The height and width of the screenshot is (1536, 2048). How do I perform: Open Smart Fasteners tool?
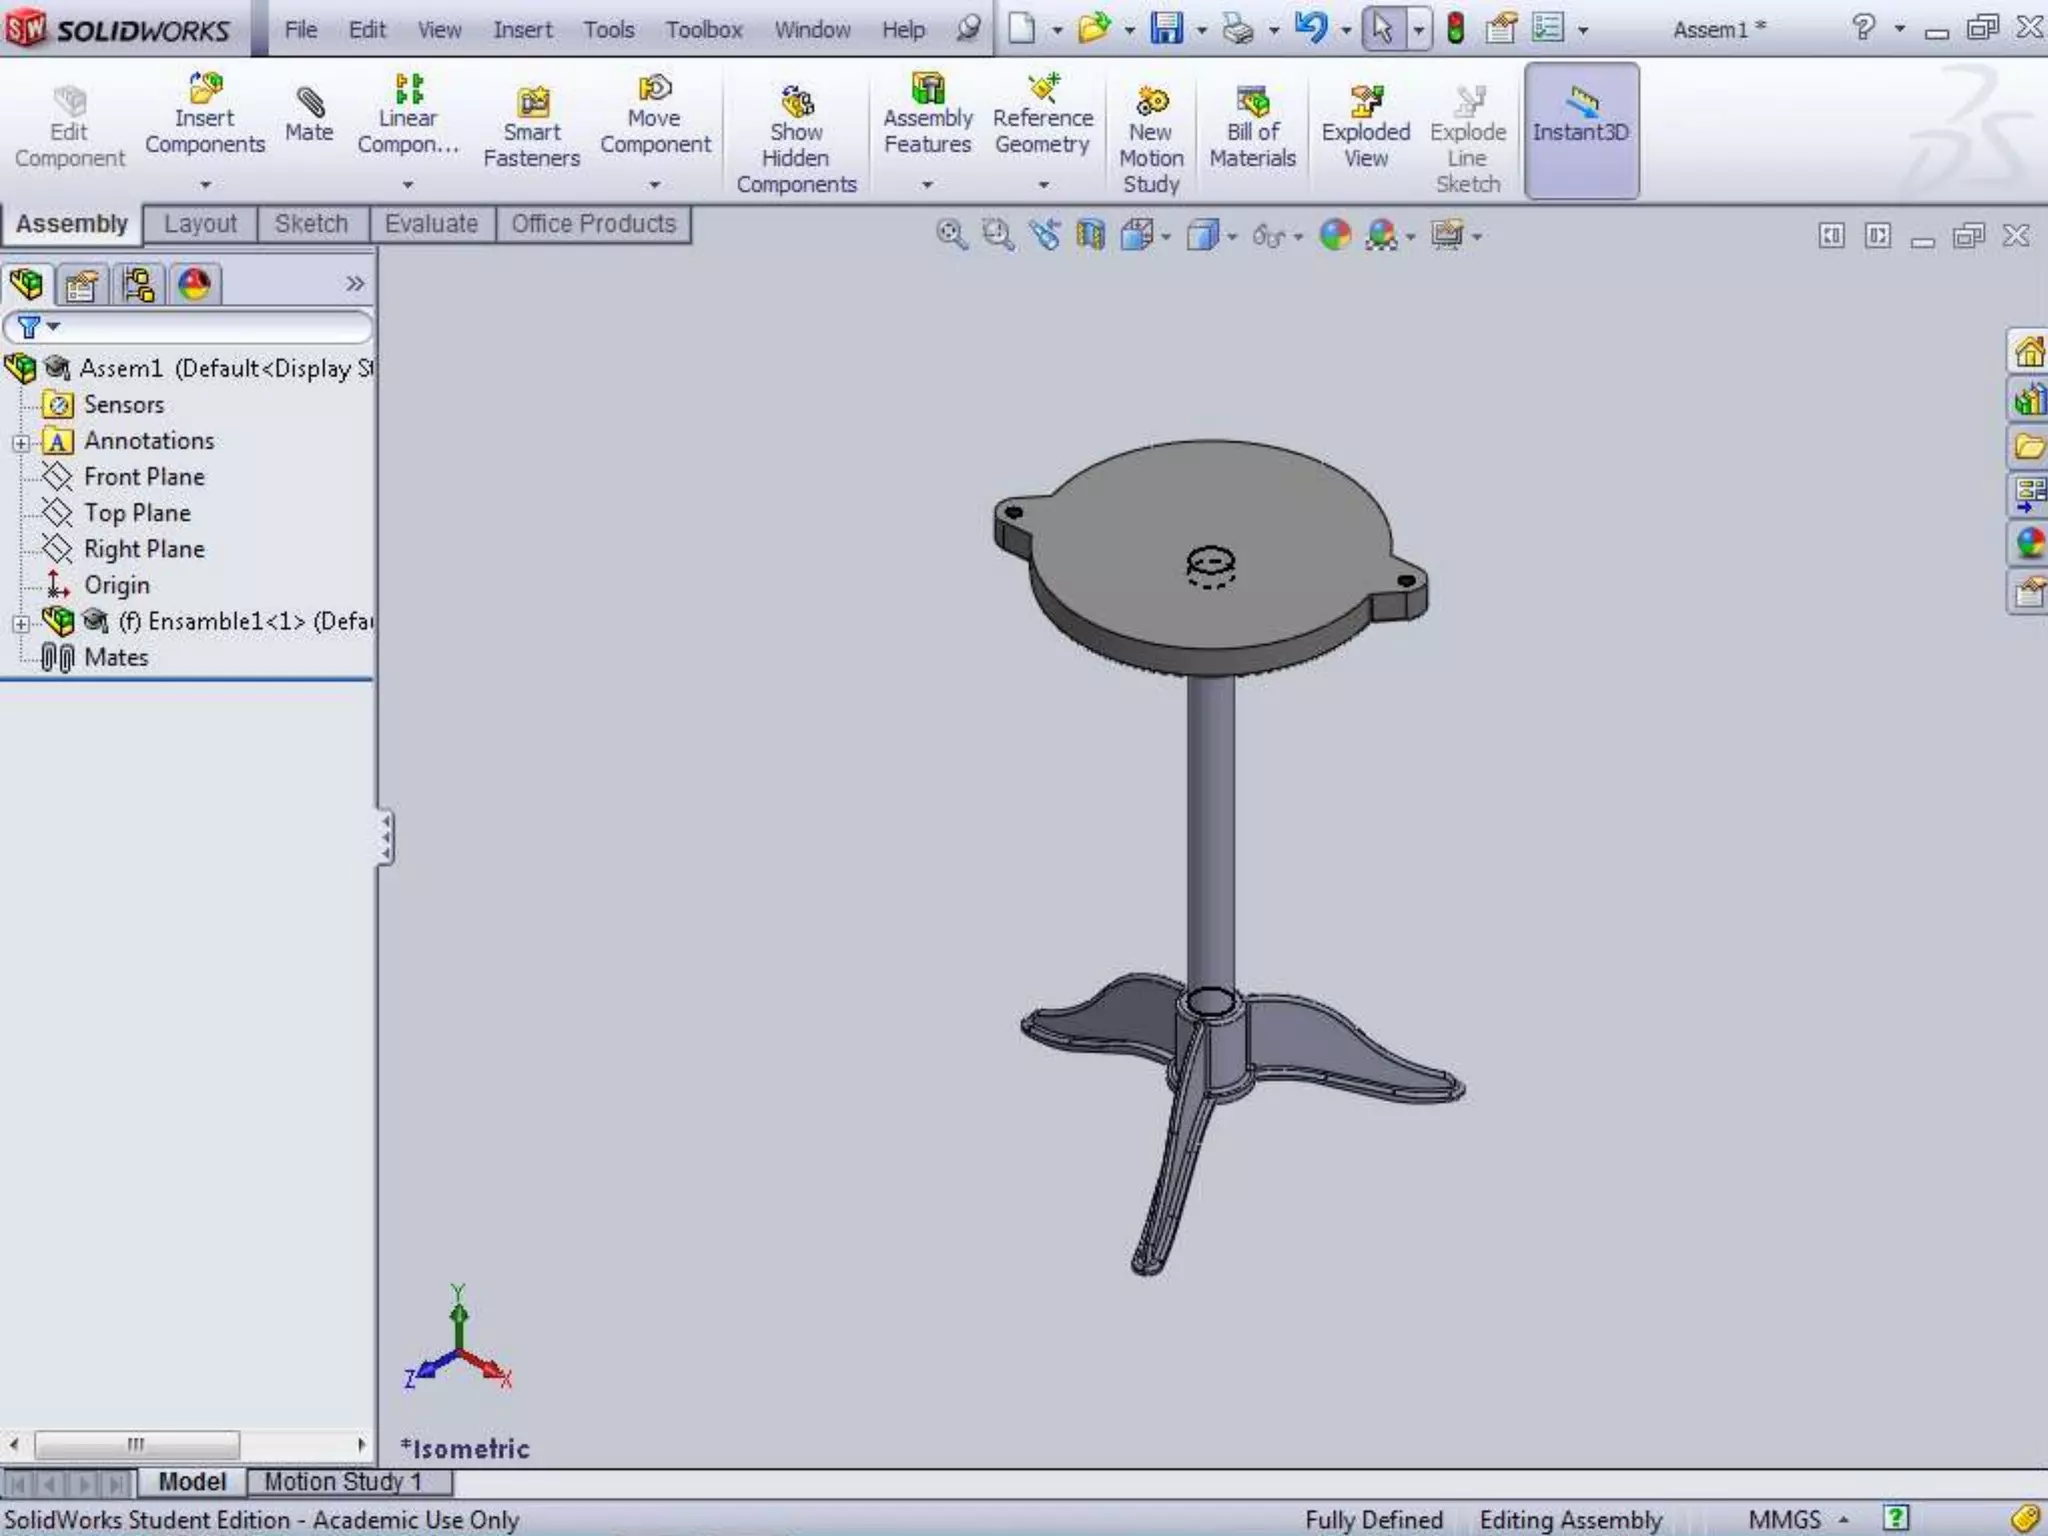coord(531,128)
